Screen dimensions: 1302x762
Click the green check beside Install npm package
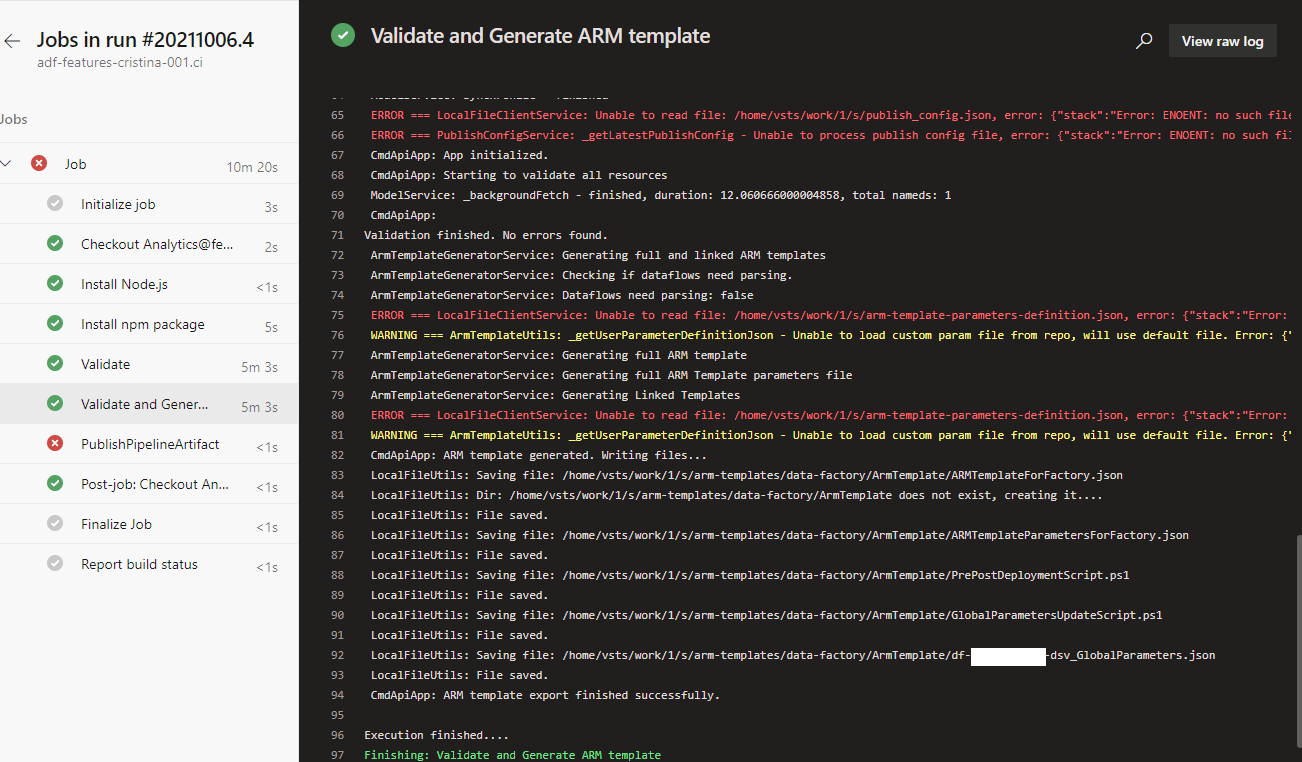click(55, 323)
